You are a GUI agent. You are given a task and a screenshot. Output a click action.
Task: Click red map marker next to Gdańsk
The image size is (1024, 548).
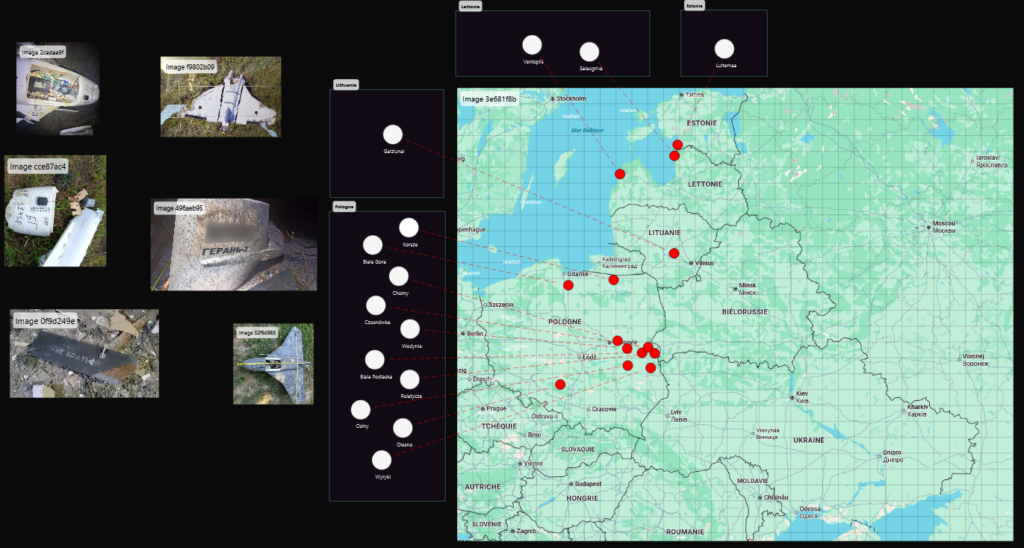click(568, 286)
